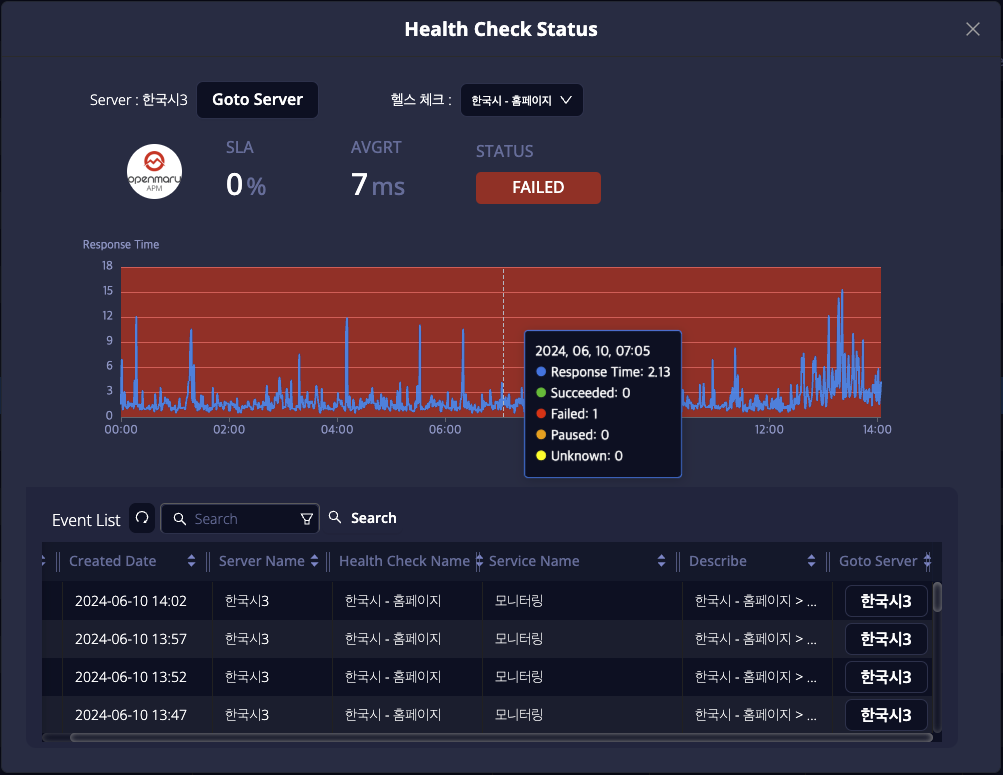Click sort icon on Server Name column
This screenshot has width=1003, height=775.
pos(315,561)
